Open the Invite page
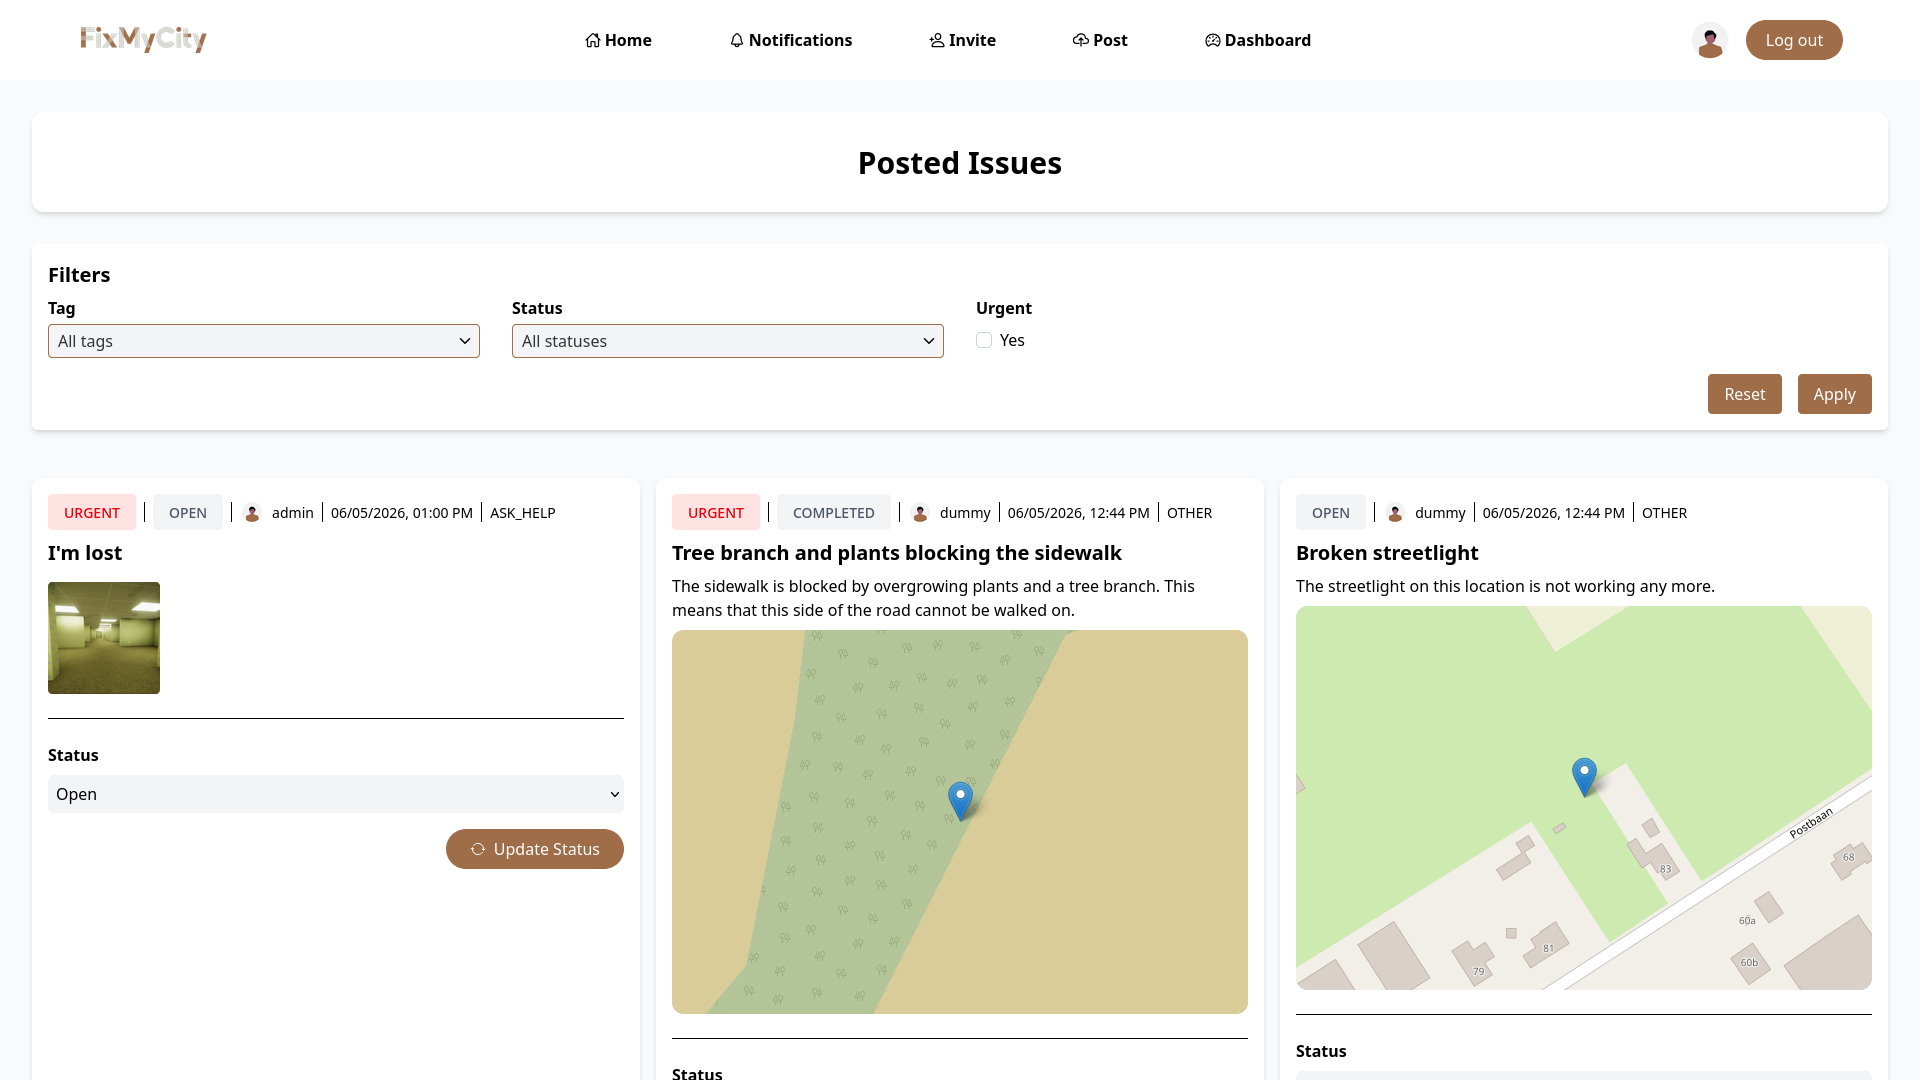This screenshot has width=1920, height=1080. click(x=962, y=40)
